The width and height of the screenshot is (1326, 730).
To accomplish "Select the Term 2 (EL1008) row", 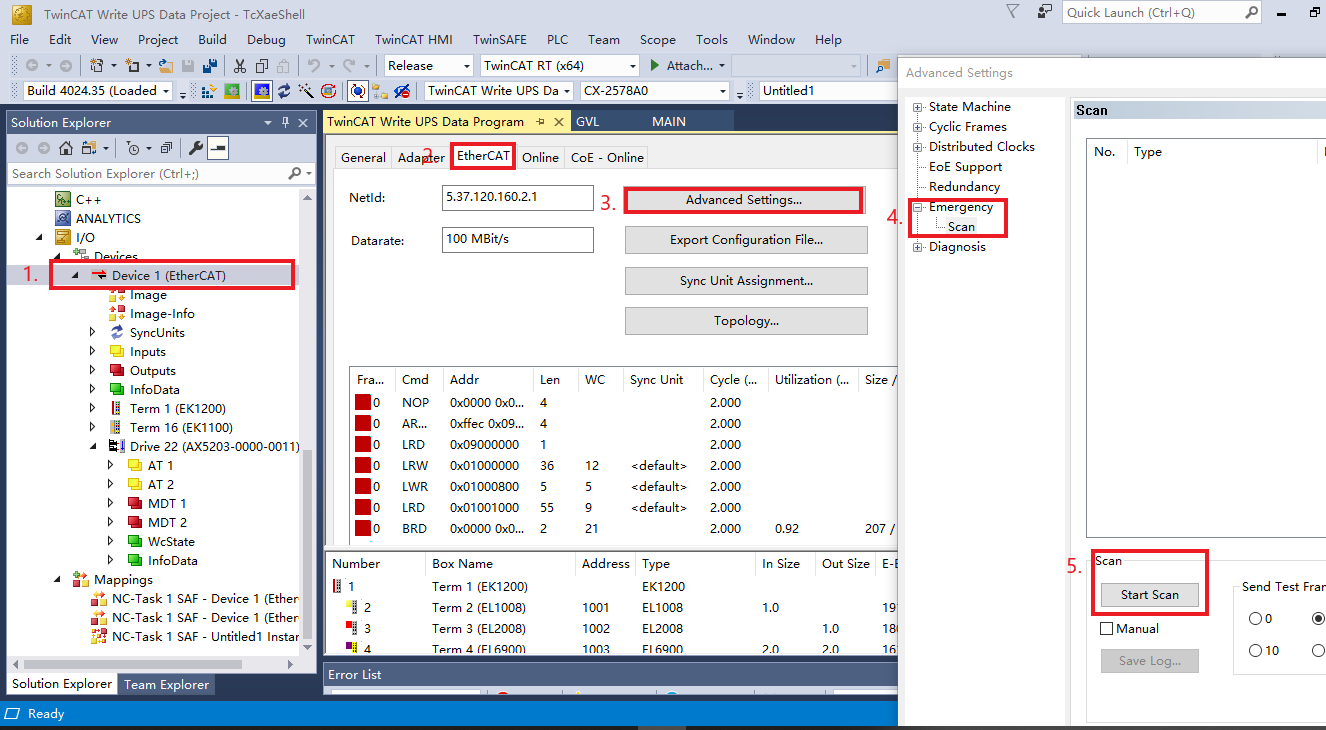I will (610, 608).
